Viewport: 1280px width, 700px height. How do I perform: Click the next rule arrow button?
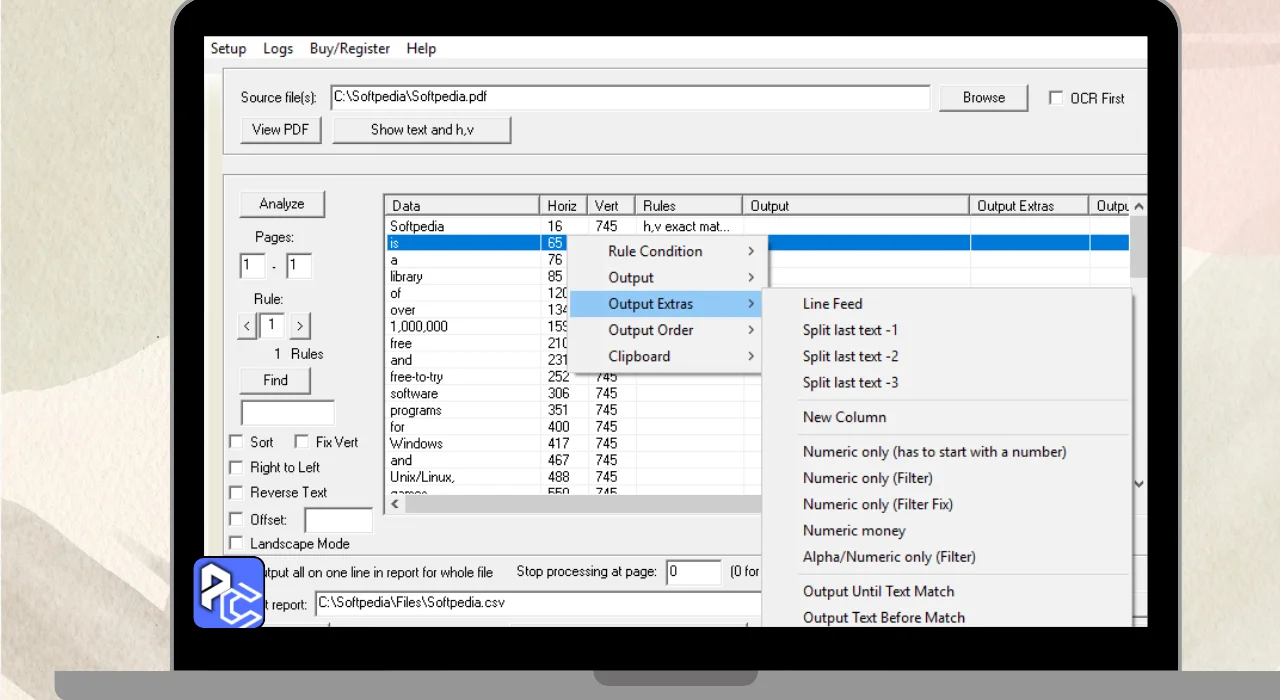click(x=300, y=325)
